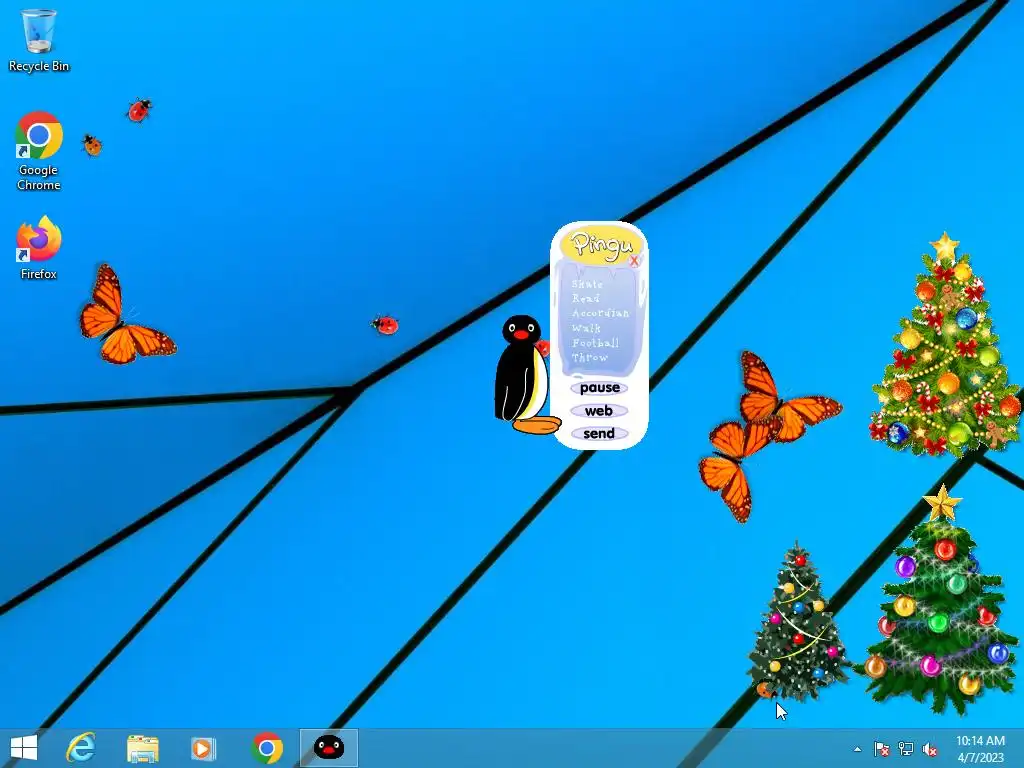Open the media player taskbar icon
1024x768 pixels.
point(203,748)
